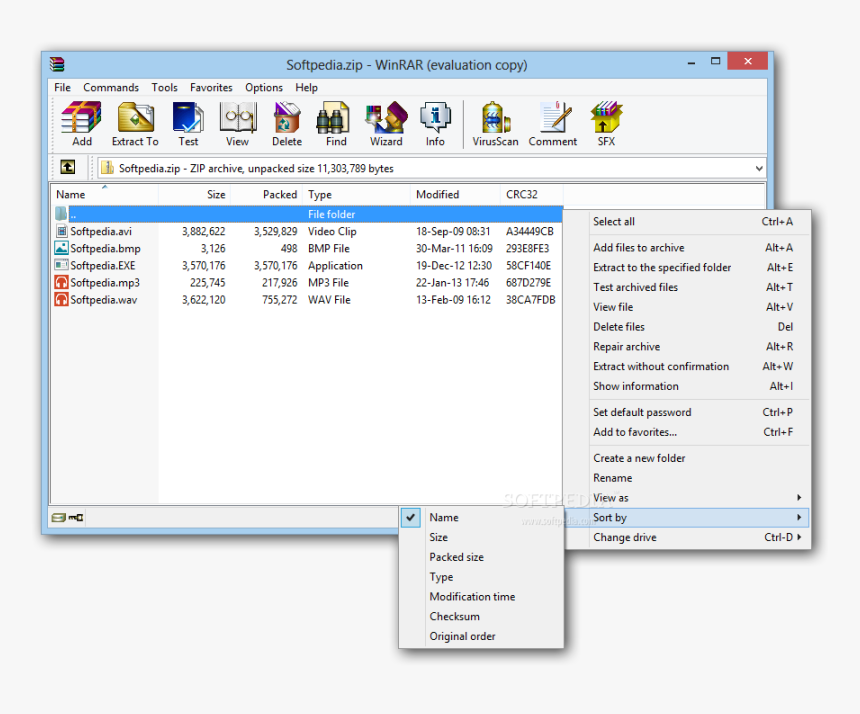Select Modification time sorting option

(472, 596)
